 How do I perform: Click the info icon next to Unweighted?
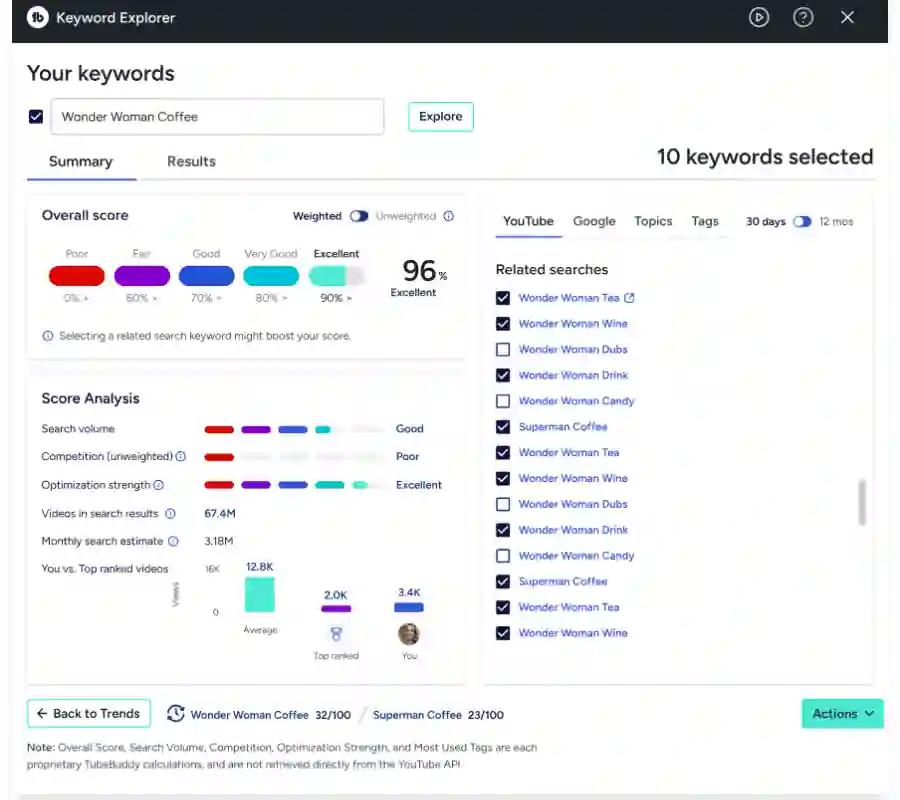click(449, 216)
